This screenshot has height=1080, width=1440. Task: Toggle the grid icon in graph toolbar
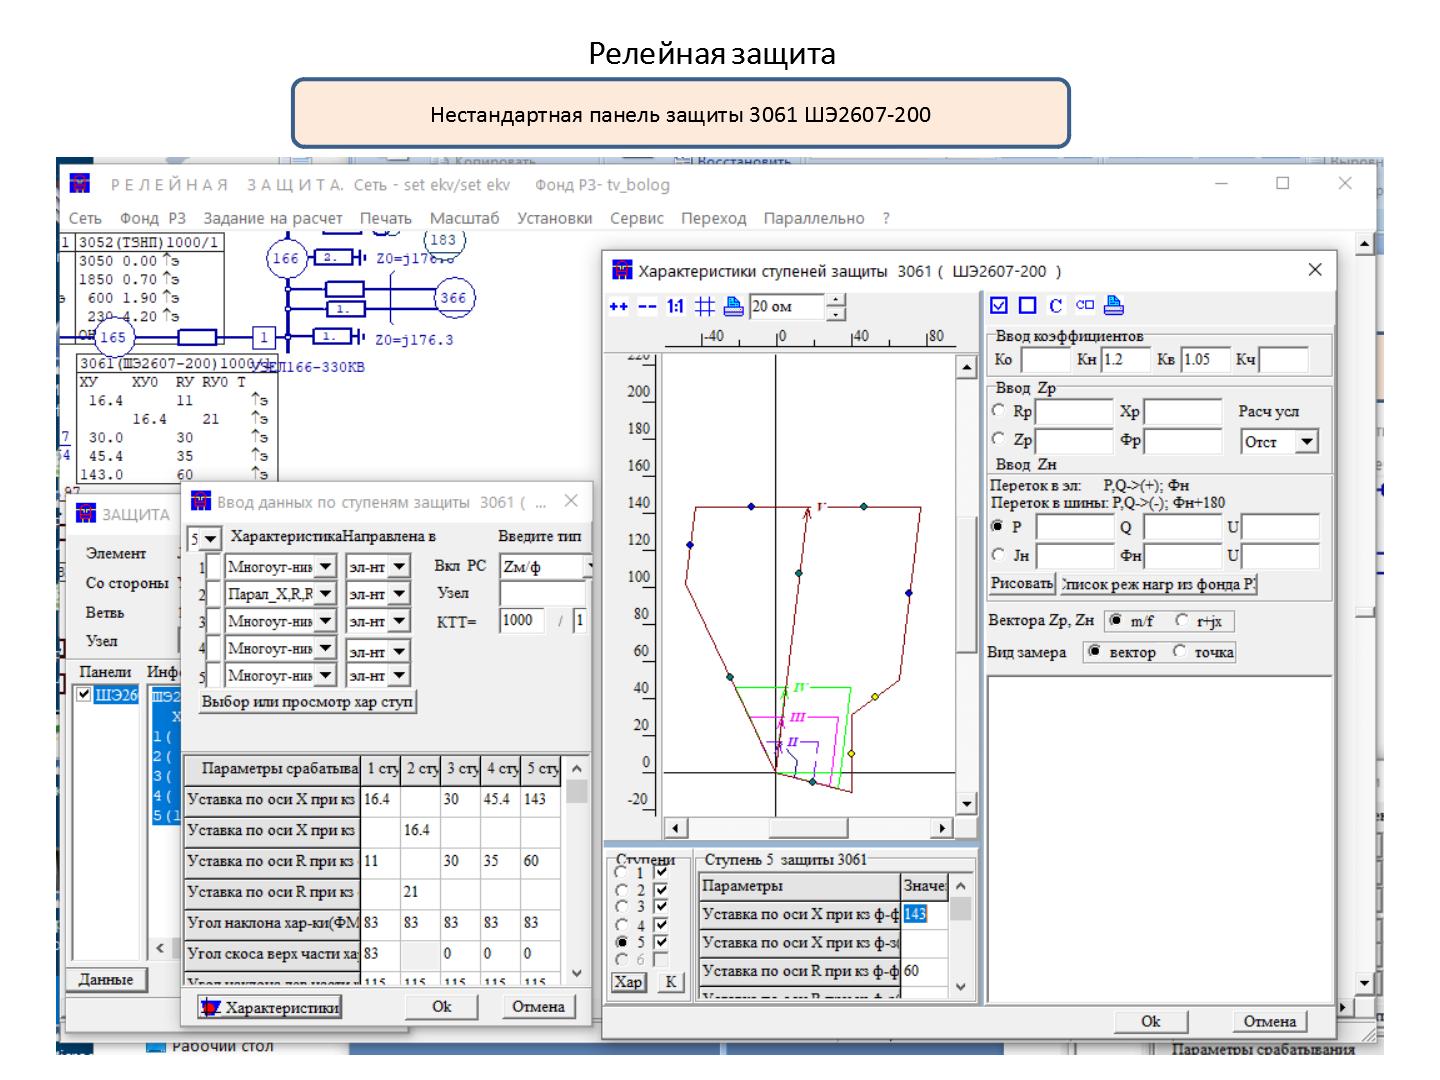pos(705,307)
